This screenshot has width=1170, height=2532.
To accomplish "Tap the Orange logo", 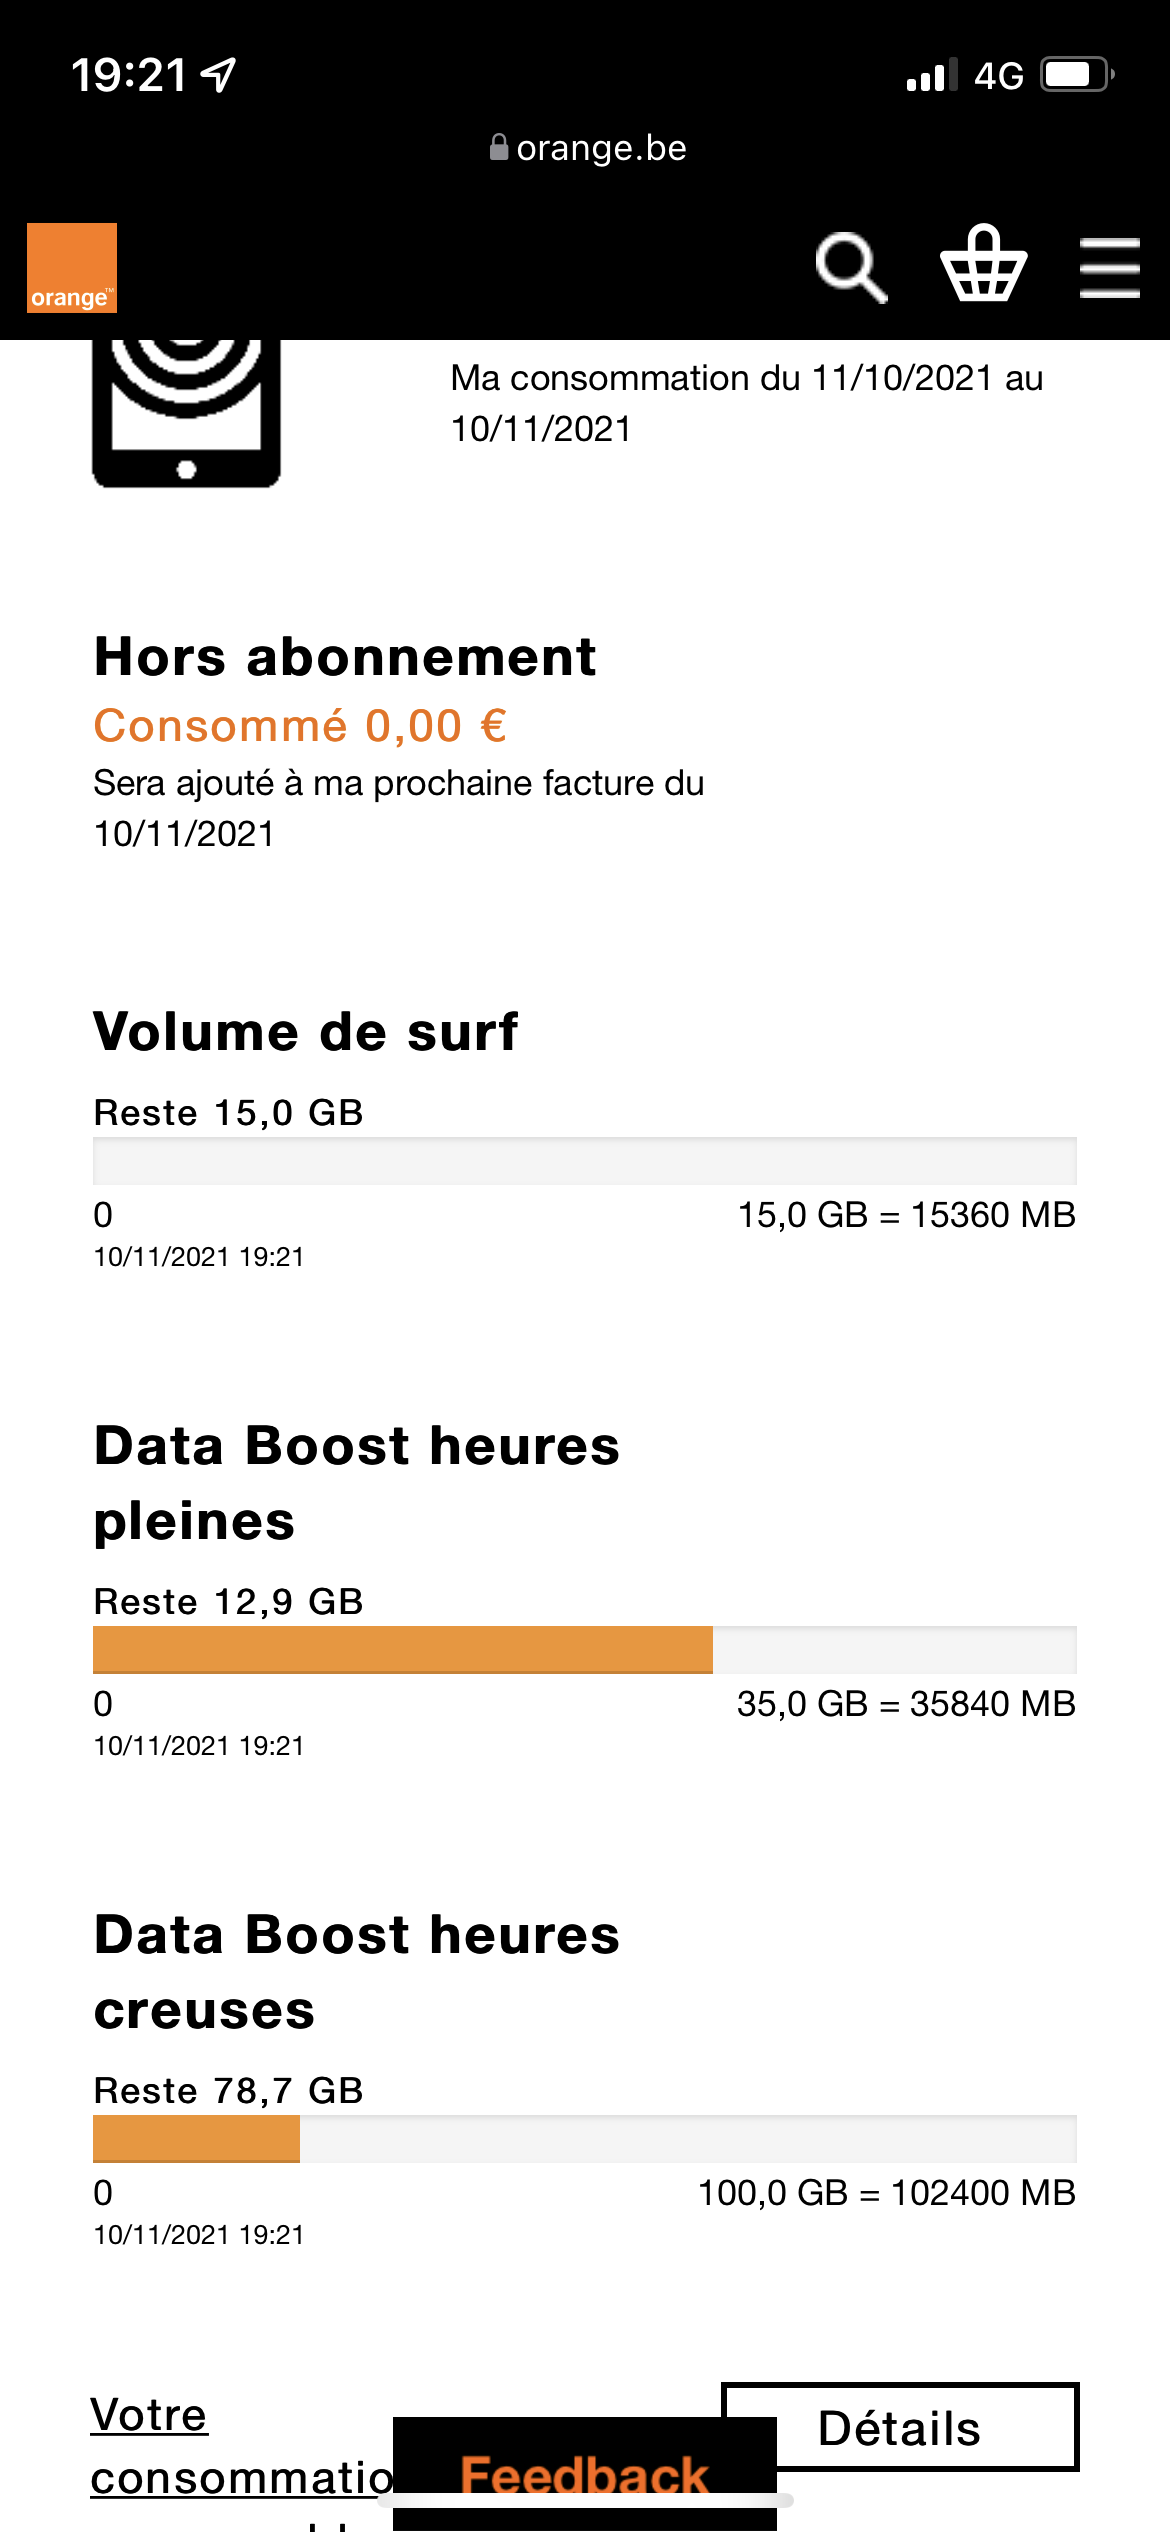I will click(x=71, y=268).
